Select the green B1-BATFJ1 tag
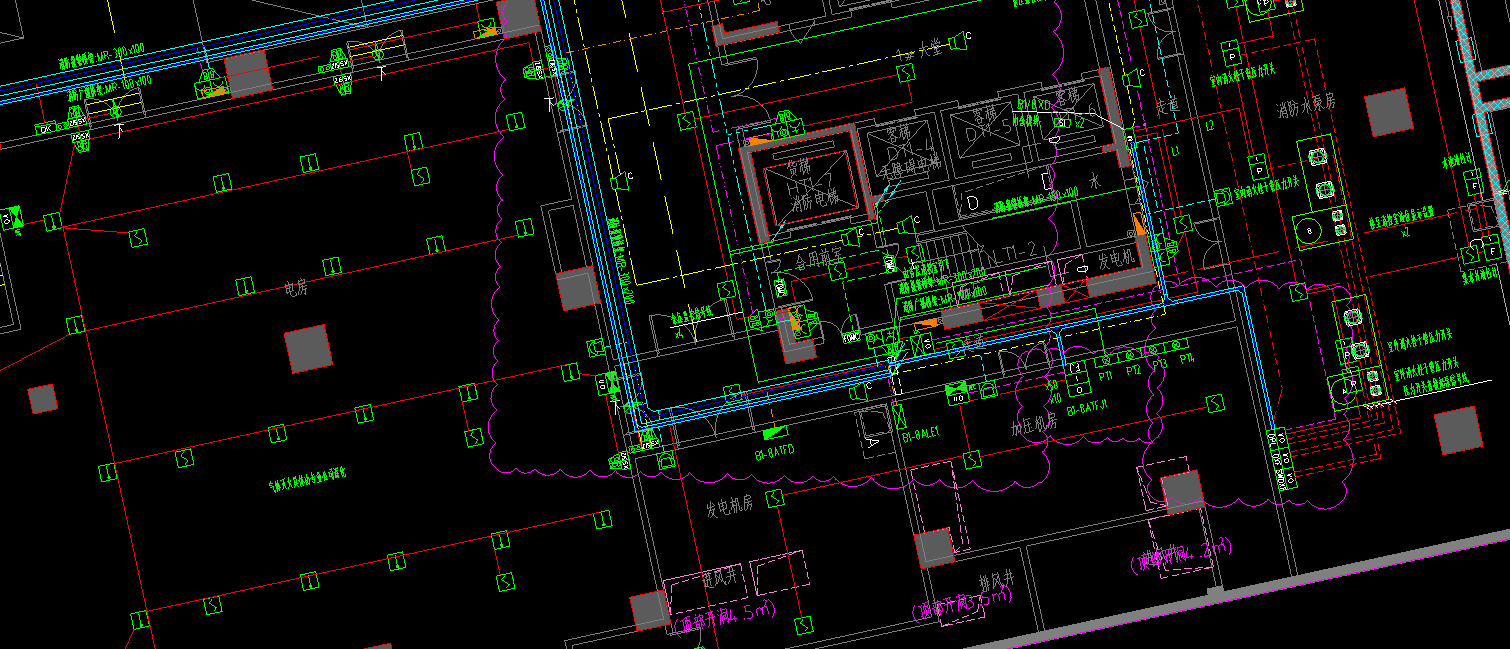The height and width of the screenshot is (649, 1510). click(x=1087, y=407)
